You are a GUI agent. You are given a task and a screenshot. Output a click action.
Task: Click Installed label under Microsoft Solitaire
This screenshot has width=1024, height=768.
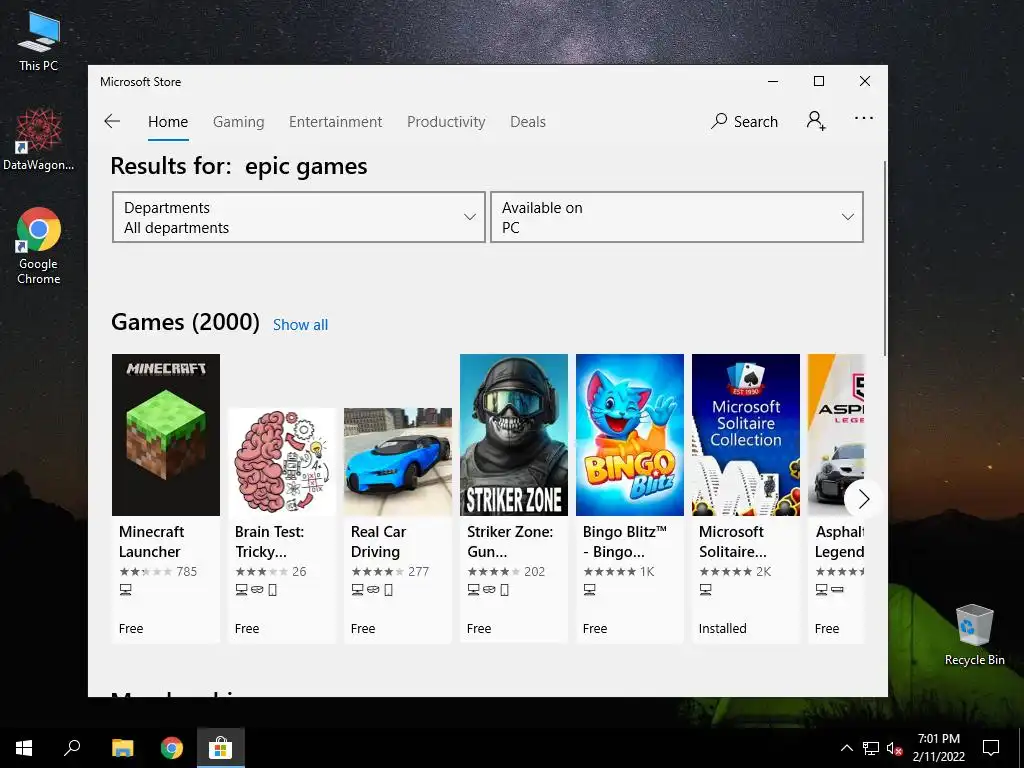click(x=722, y=628)
